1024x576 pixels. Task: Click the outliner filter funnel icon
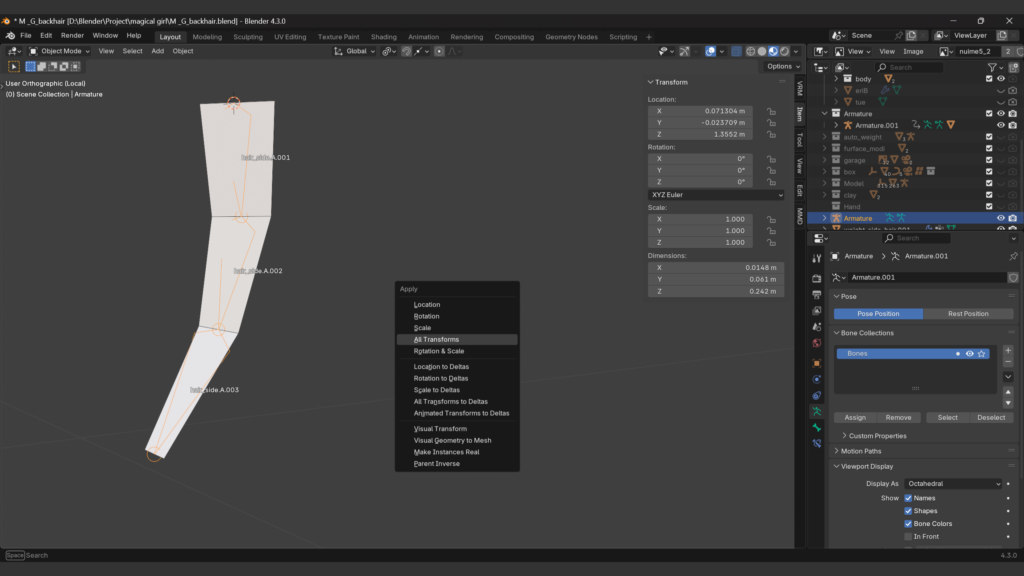(x=993, y=67)
